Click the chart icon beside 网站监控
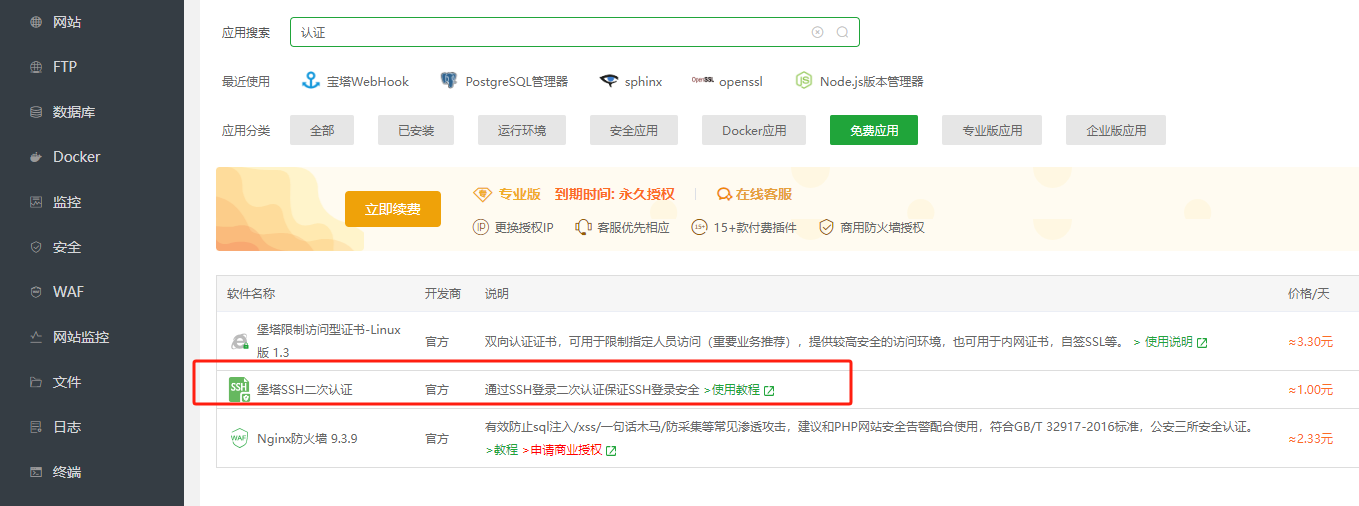This screenshot has width=1359, height=506. (x=36, y=337)
